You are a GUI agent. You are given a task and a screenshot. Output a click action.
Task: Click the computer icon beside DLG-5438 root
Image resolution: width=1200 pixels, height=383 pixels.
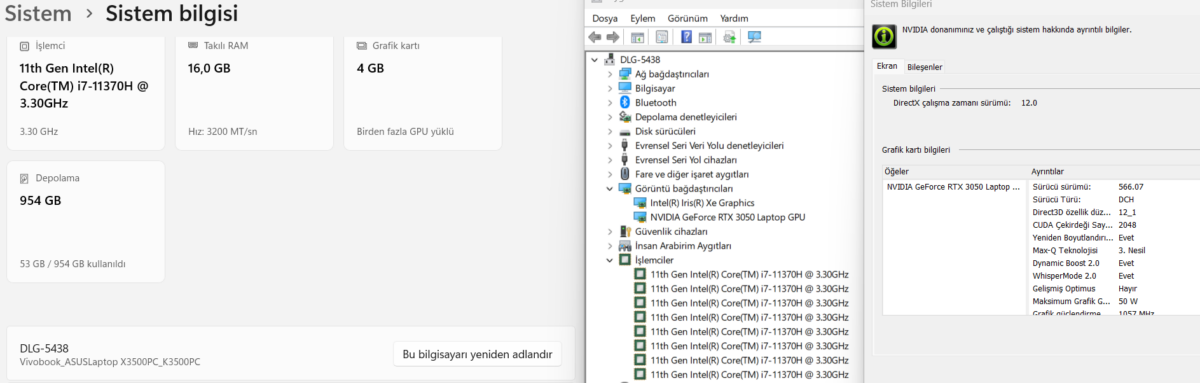610,60
